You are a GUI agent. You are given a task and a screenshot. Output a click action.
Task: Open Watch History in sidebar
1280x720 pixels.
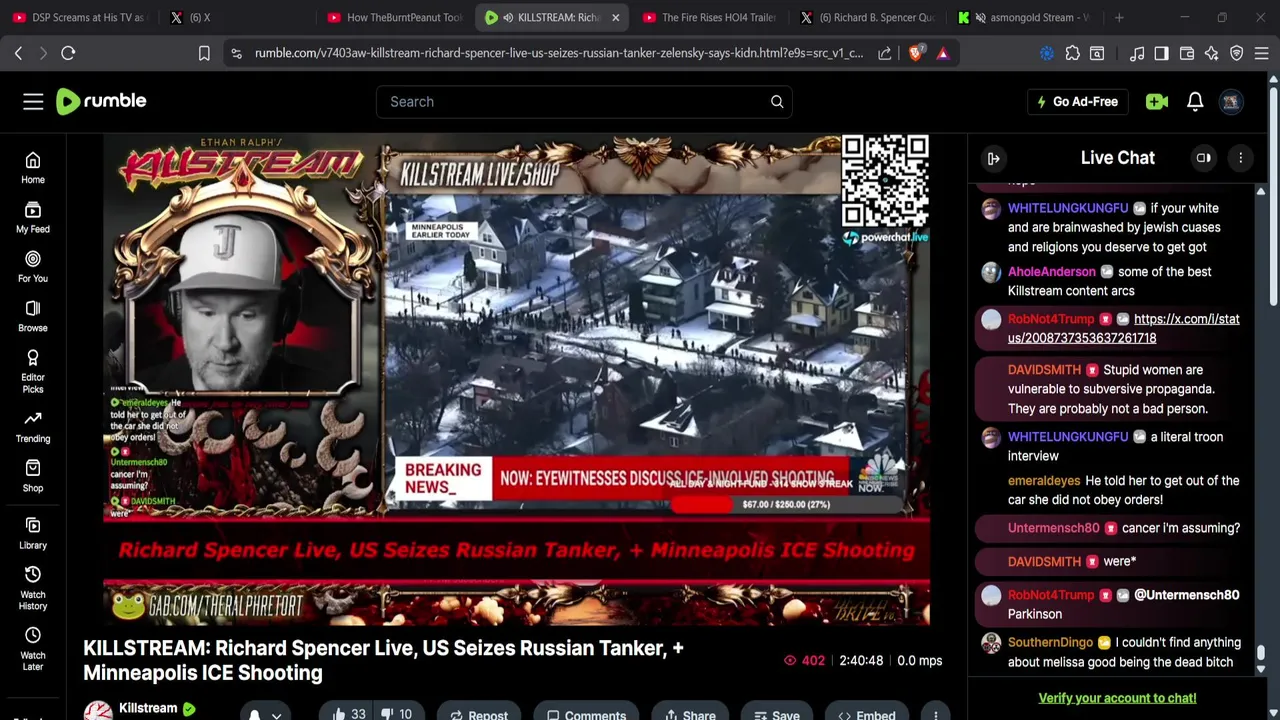(x=33, y=588)
